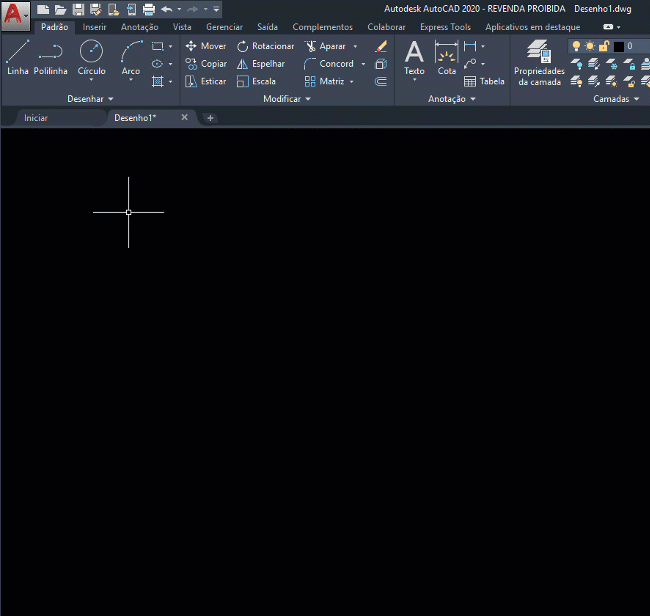Undo the last action

pos(167,9)
